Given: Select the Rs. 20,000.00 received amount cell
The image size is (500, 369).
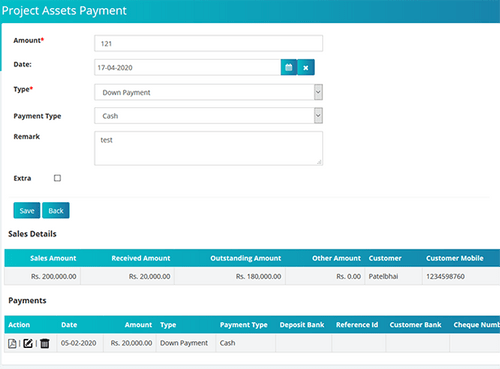Looking at the screenshot, I should [127, 276].
